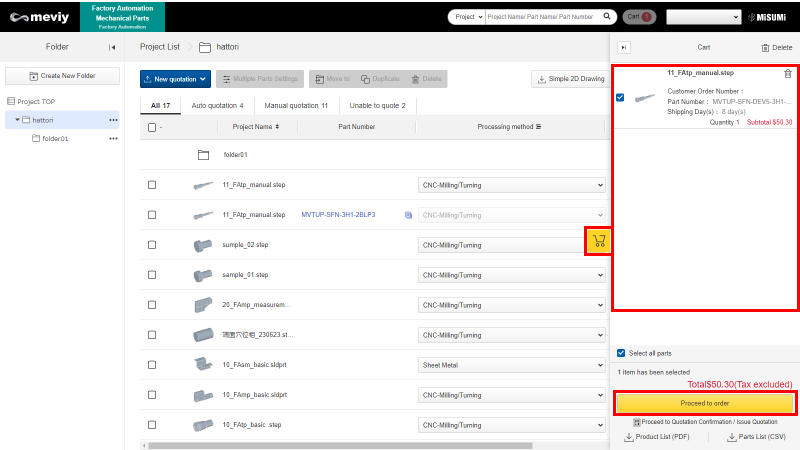The height and width of the screenshot is (450, 800).
Task: Click the Simple 2D Drawing button
Action: 569,79
